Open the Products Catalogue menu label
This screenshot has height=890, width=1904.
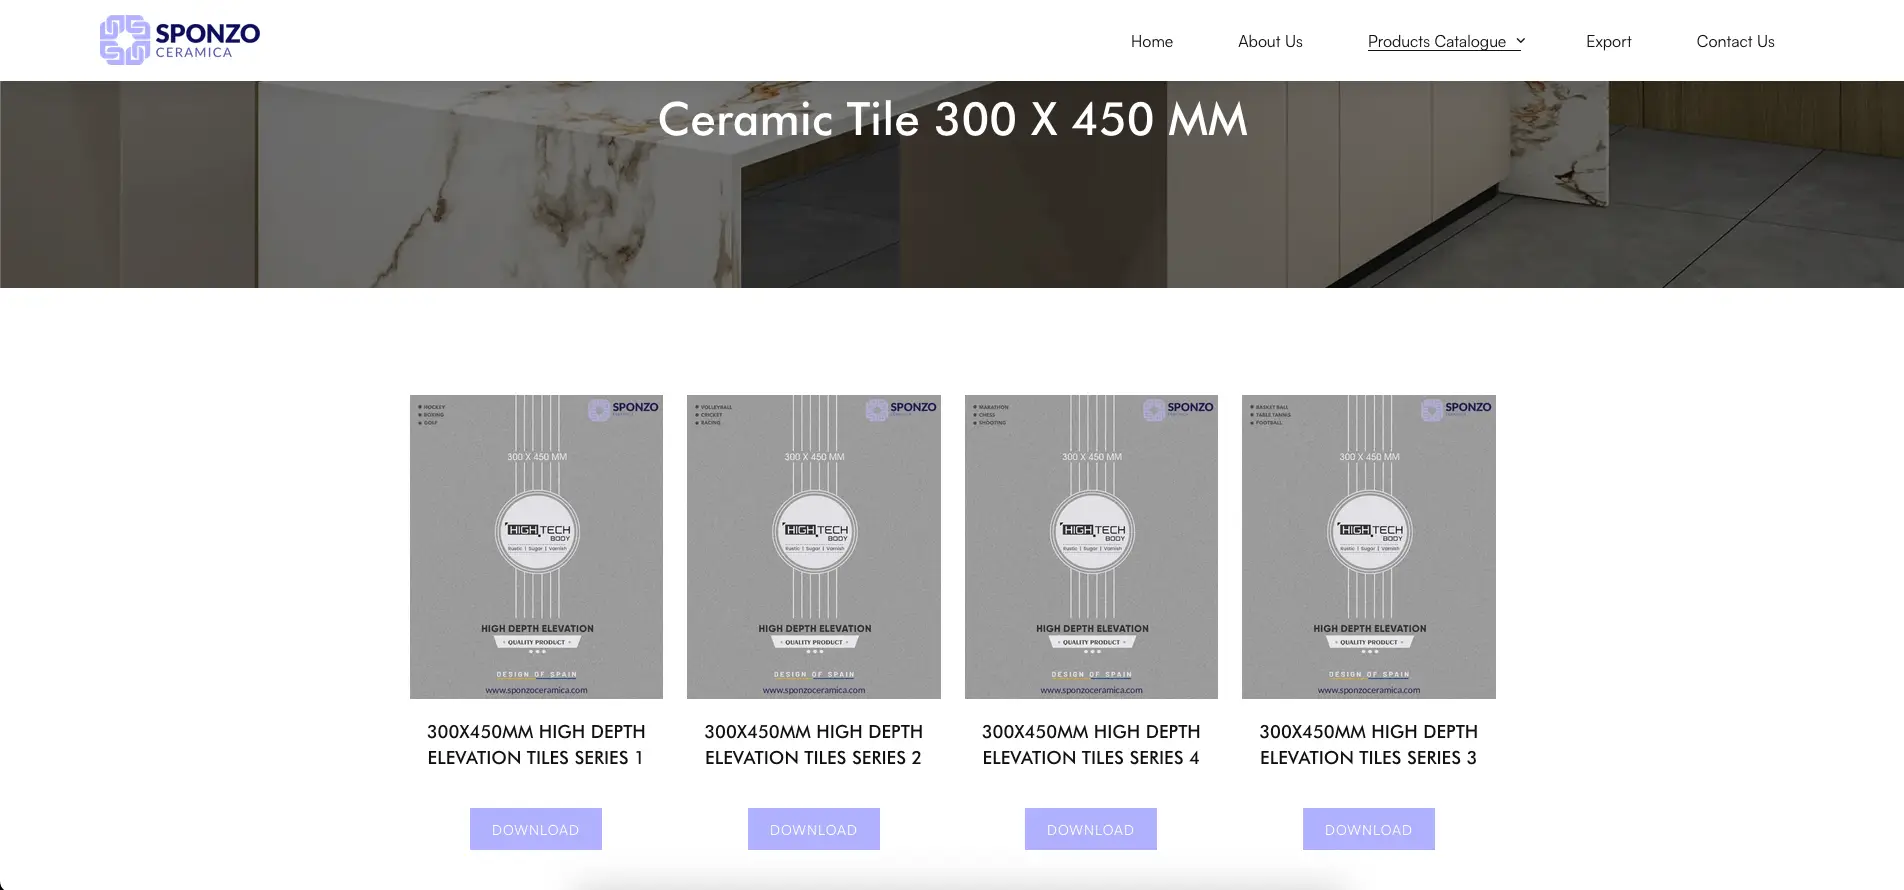pos(1436,42)
